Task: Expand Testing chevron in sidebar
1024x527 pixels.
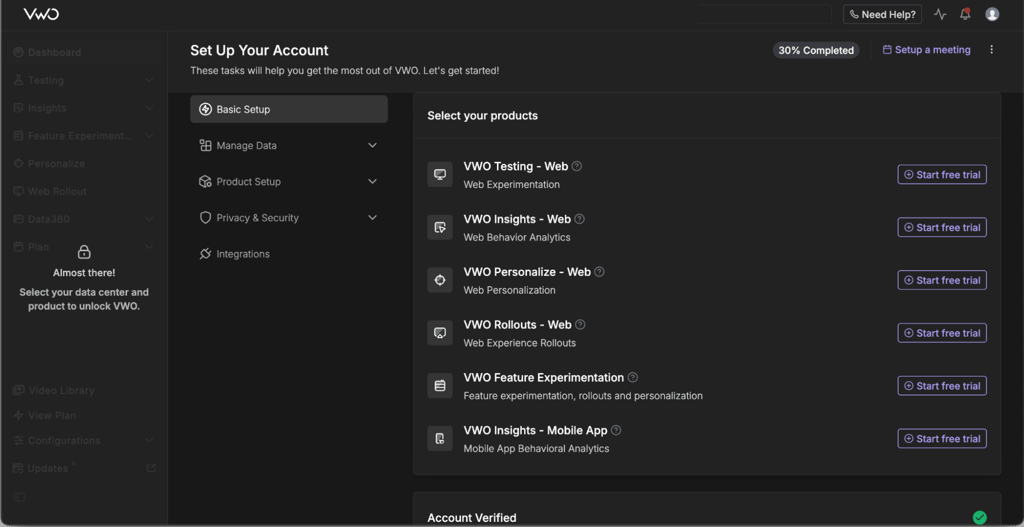Action: tap(149, 80)
